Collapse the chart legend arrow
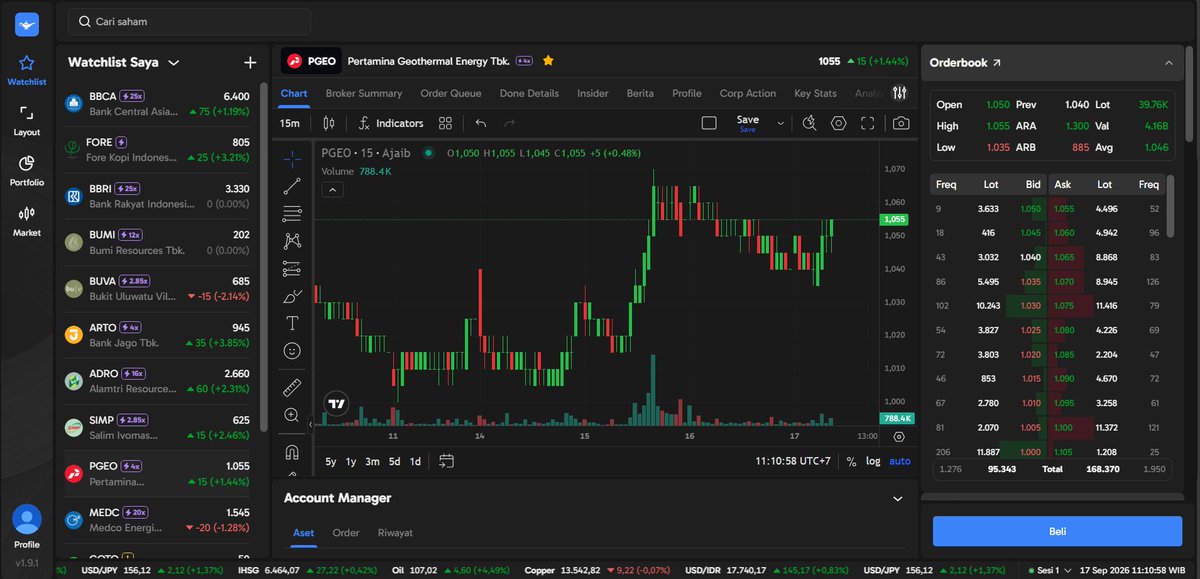The image size is (1200, 579). coord(332,190)
